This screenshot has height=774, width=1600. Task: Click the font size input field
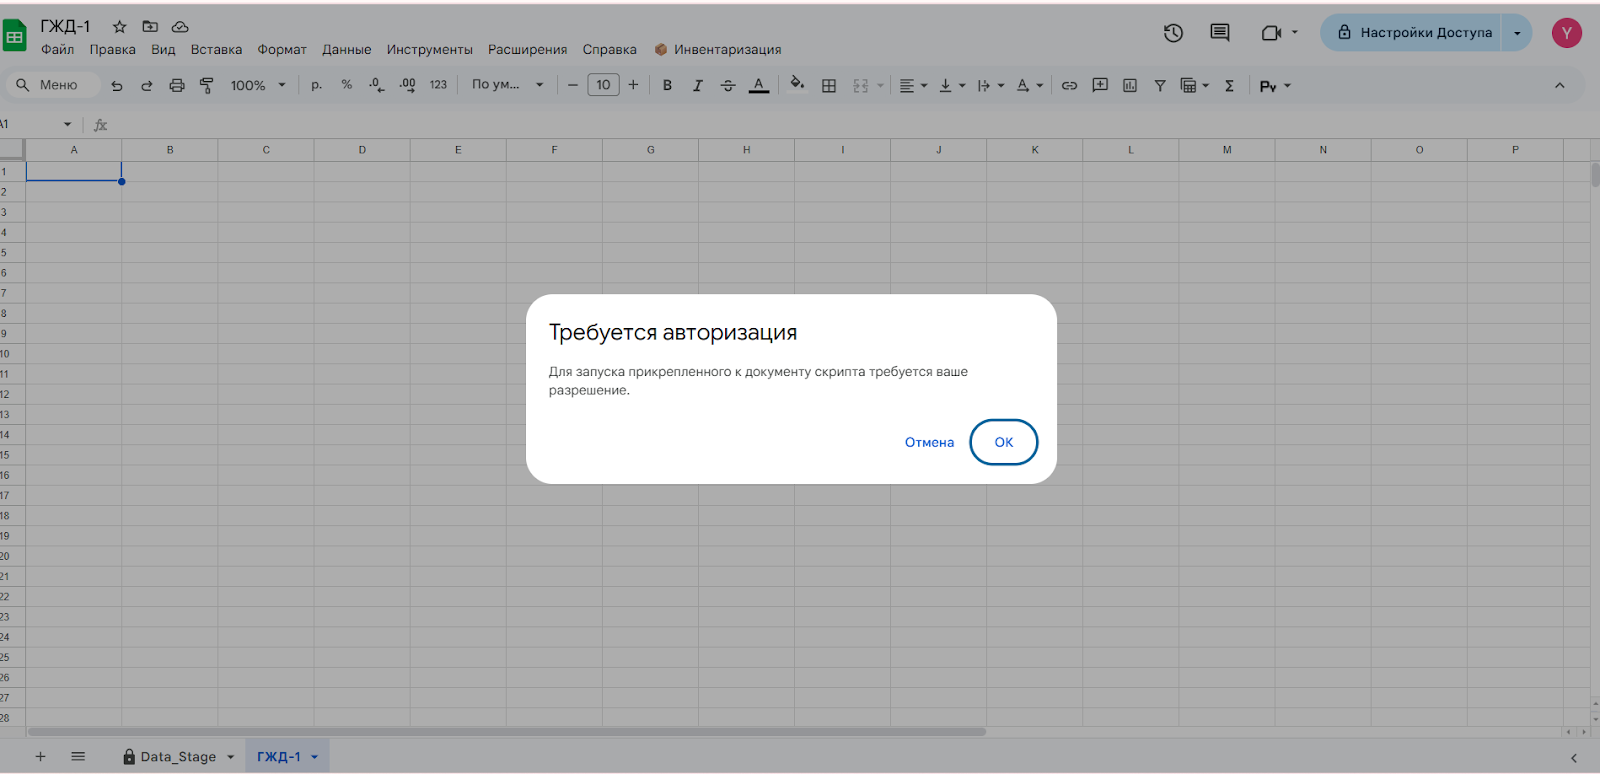click(603, 85)
